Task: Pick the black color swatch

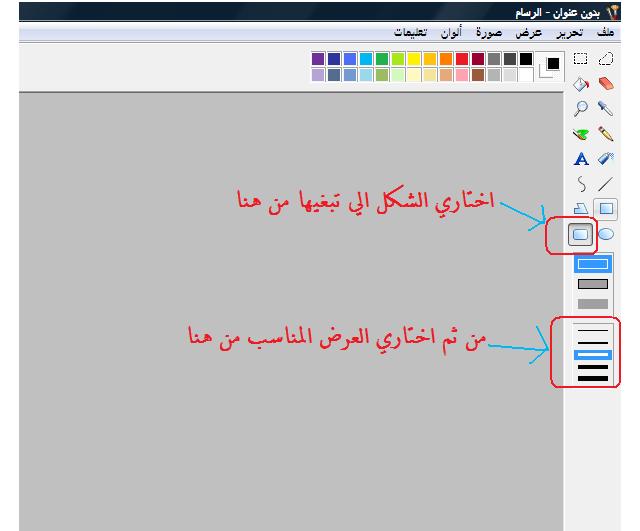Action: point(526,59)
